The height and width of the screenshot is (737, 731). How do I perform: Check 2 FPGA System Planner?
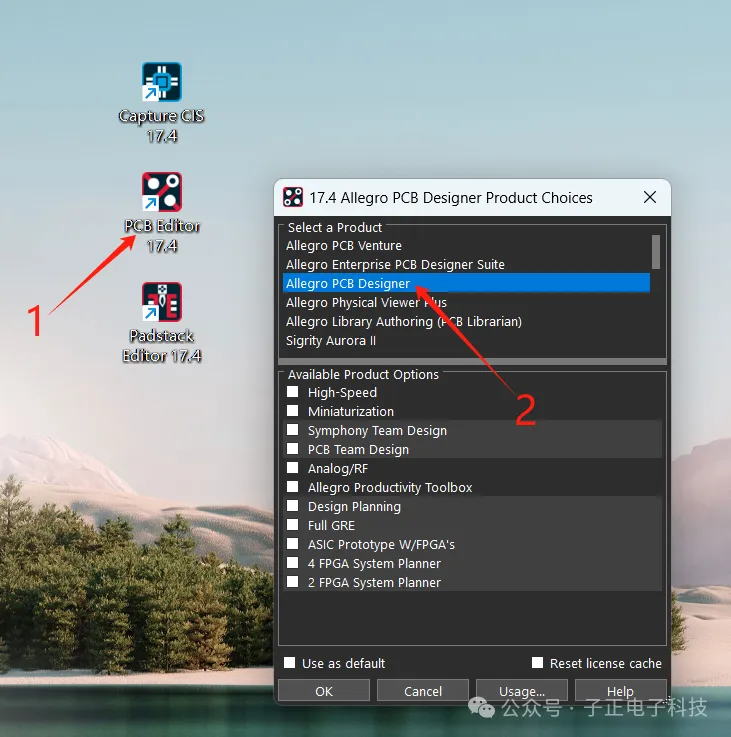[x=292, y=582]
